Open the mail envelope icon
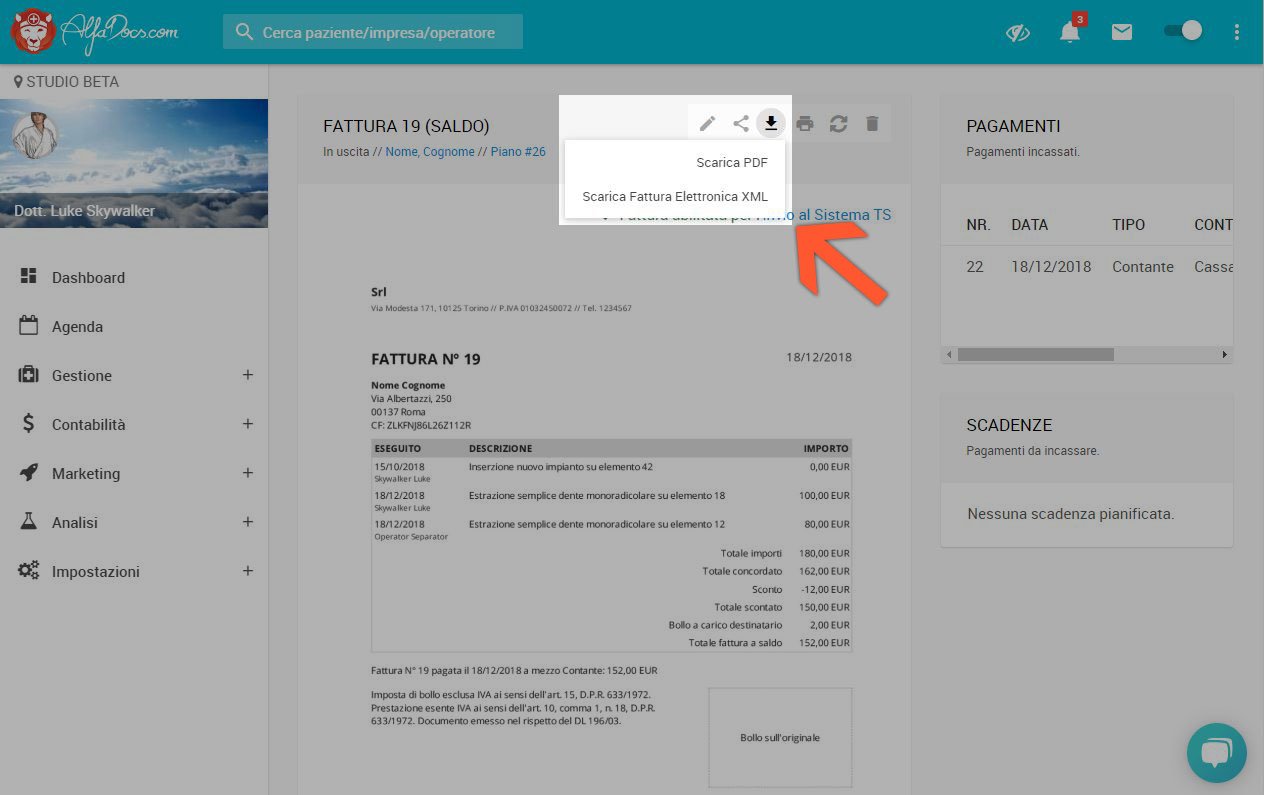The height and width of the screenshot is (795, 1264). click(1122, 32)
